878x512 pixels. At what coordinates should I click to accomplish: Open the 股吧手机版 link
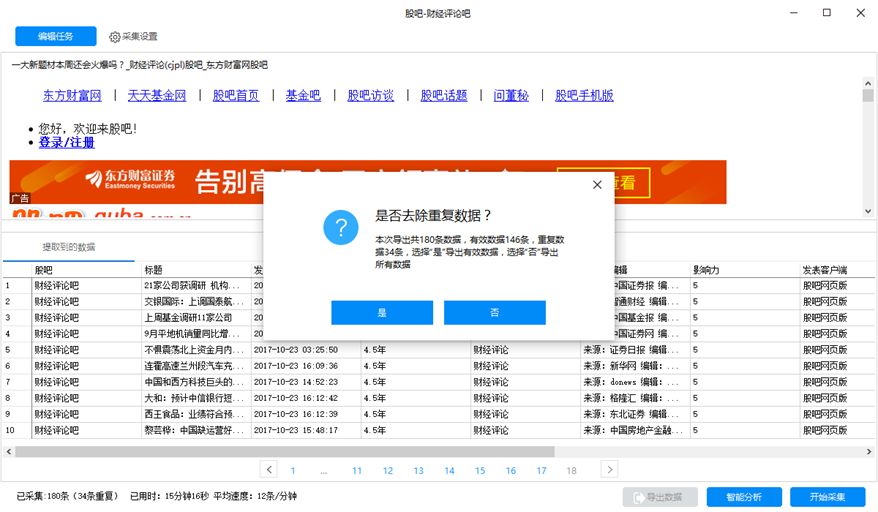click(x=584, y=96)
